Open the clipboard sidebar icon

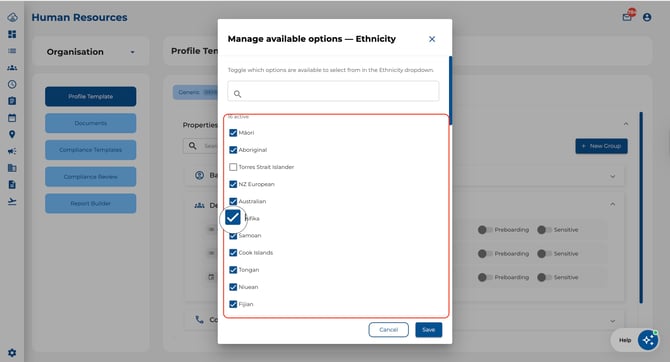click(12, 101)
